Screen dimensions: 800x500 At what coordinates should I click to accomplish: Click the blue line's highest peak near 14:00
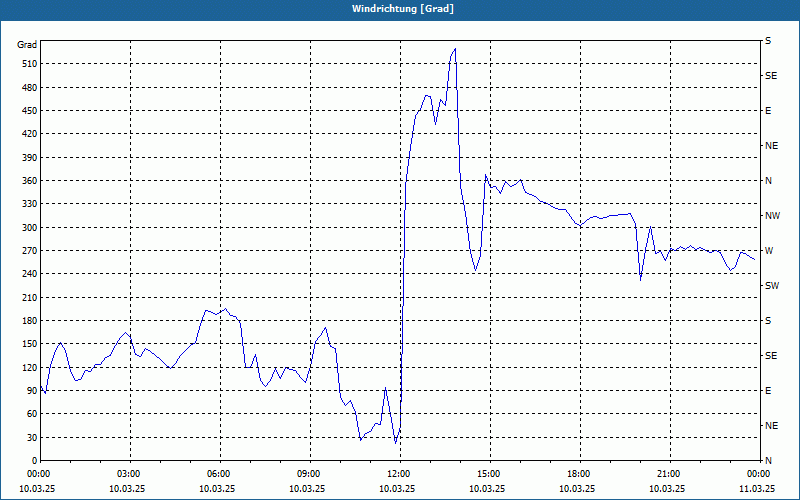pos(455,49)
